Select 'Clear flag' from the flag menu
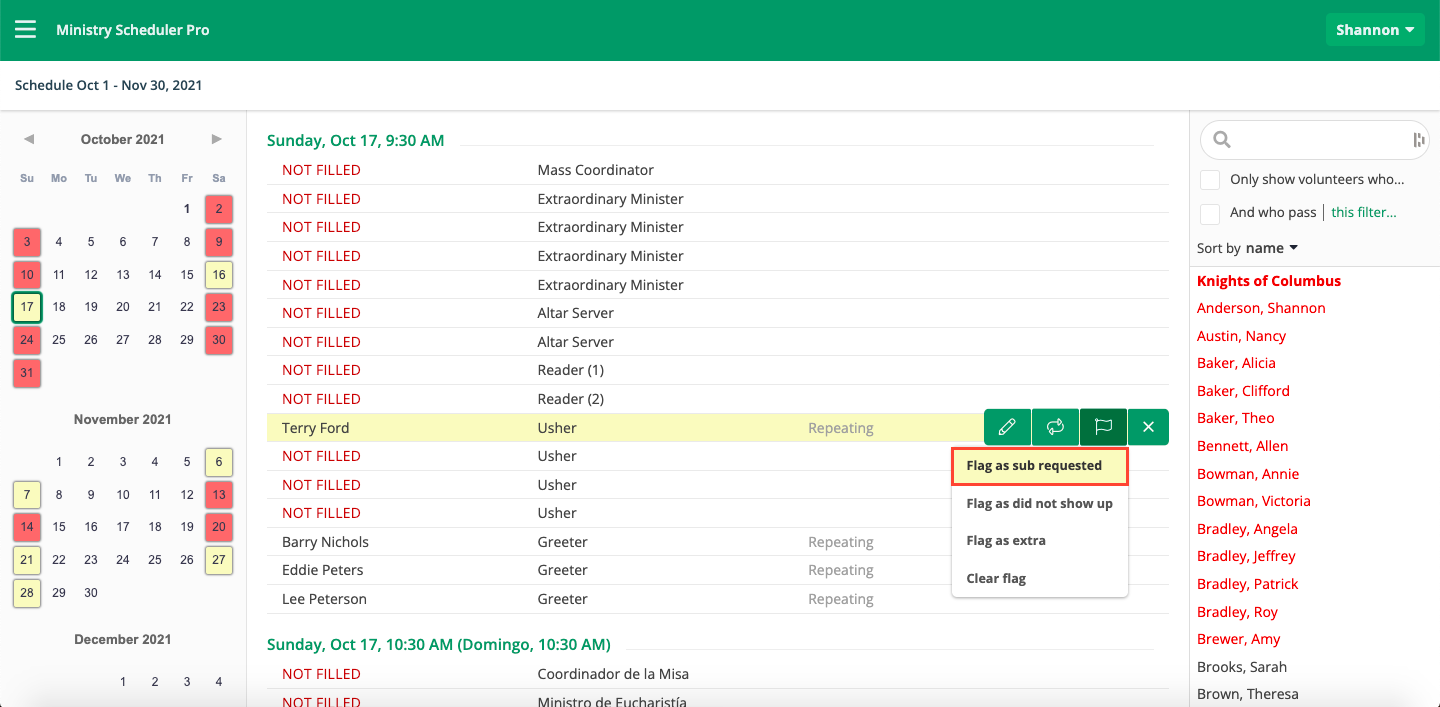Viewport: 1440px width, 707px height. tap(996, 578)
